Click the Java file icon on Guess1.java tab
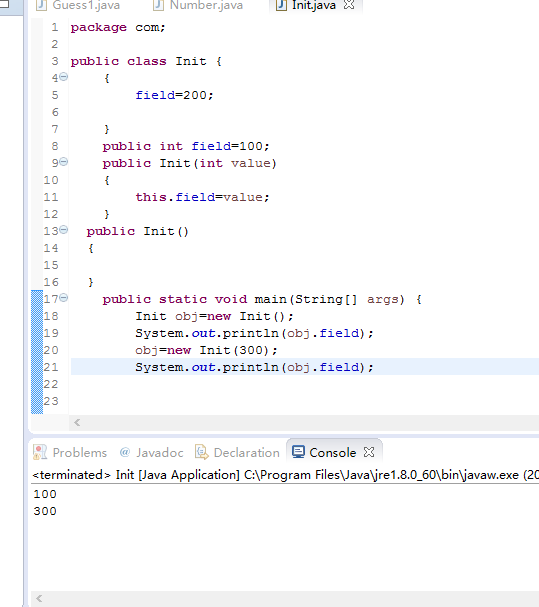This screenshot has width=539, height=607. [41, 5]
